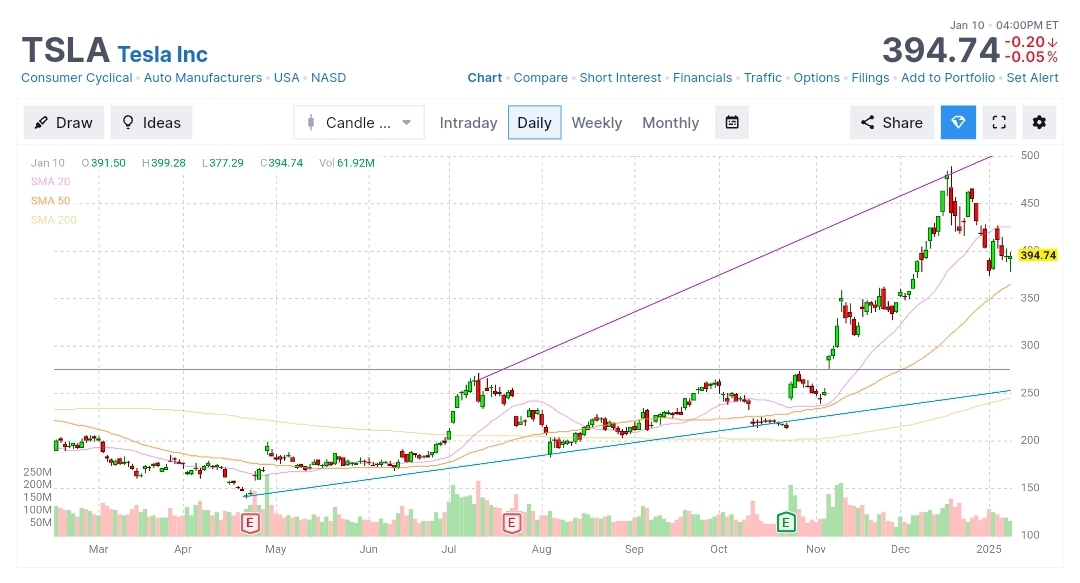Open the Traffic link
Screen dimensions: 1080x583
pos(762,78)
